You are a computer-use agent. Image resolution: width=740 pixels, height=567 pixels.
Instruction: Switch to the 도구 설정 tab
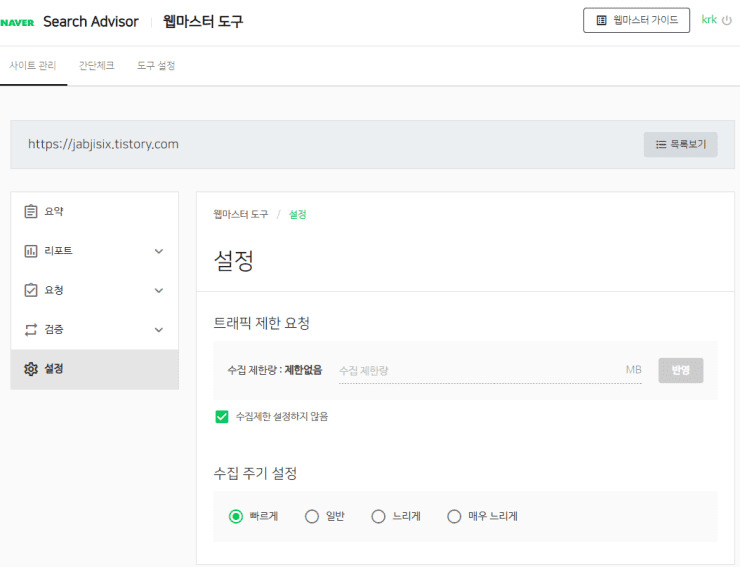[x=156, y=66]
